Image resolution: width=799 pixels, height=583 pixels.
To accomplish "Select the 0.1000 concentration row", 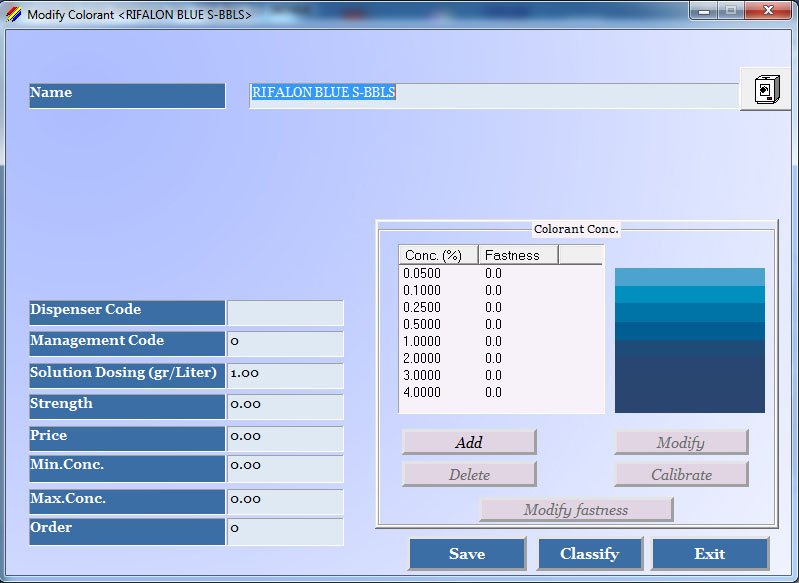I will pyautogui.click(x=501, y=290).
